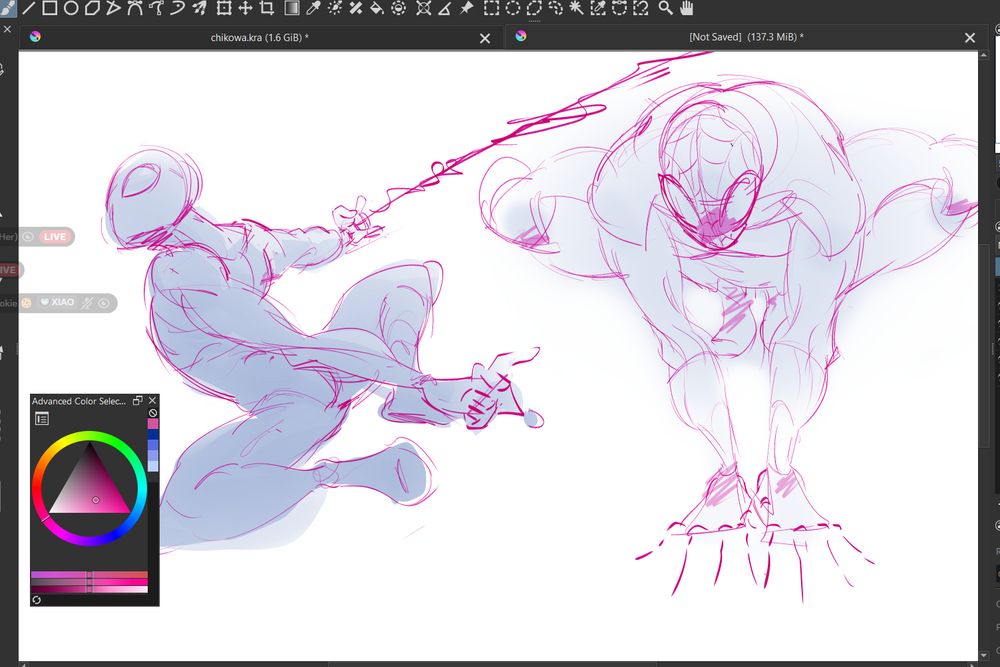Select the Color Sampler eyedropper tool
Screen dimensions: 1000x667
pyautogui.click(x=312, y=8)
